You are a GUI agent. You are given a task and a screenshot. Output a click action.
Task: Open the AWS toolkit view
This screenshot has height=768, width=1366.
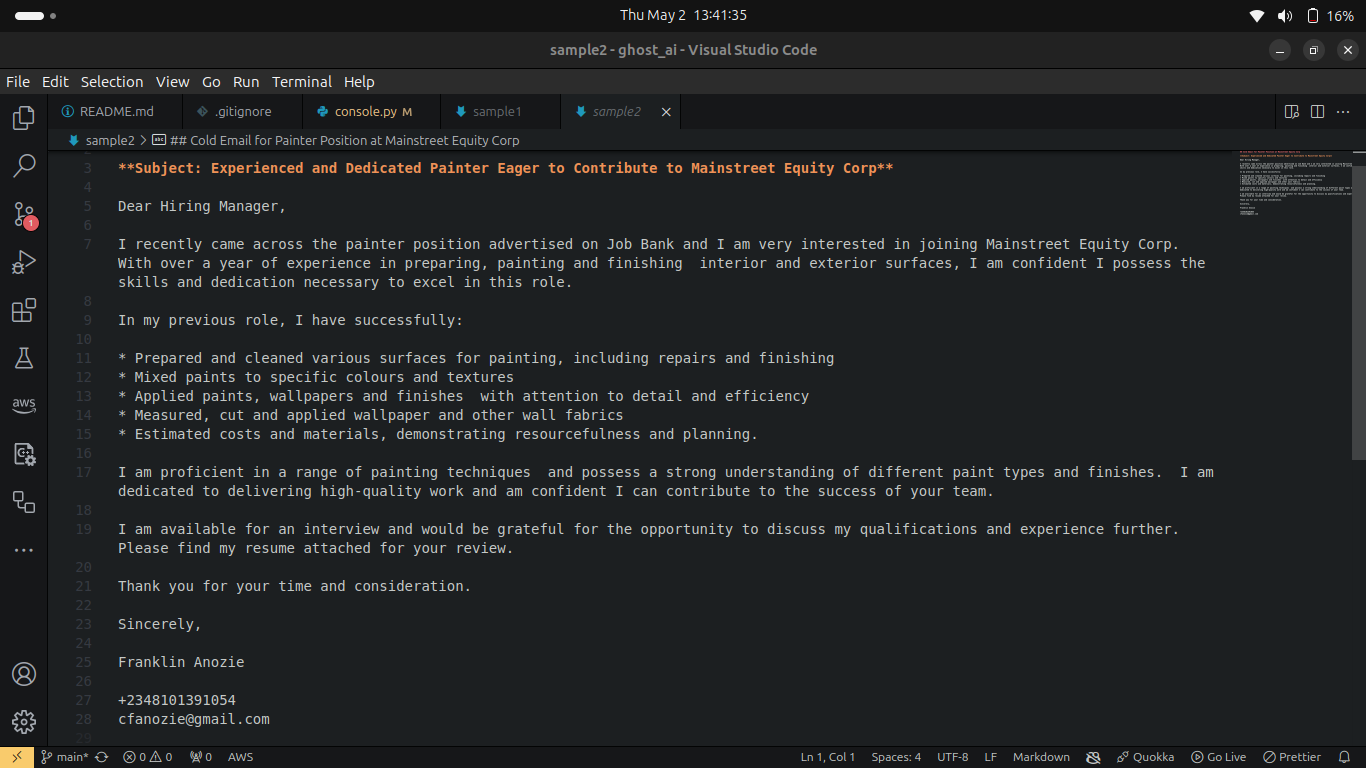click(x=24, y=406)
